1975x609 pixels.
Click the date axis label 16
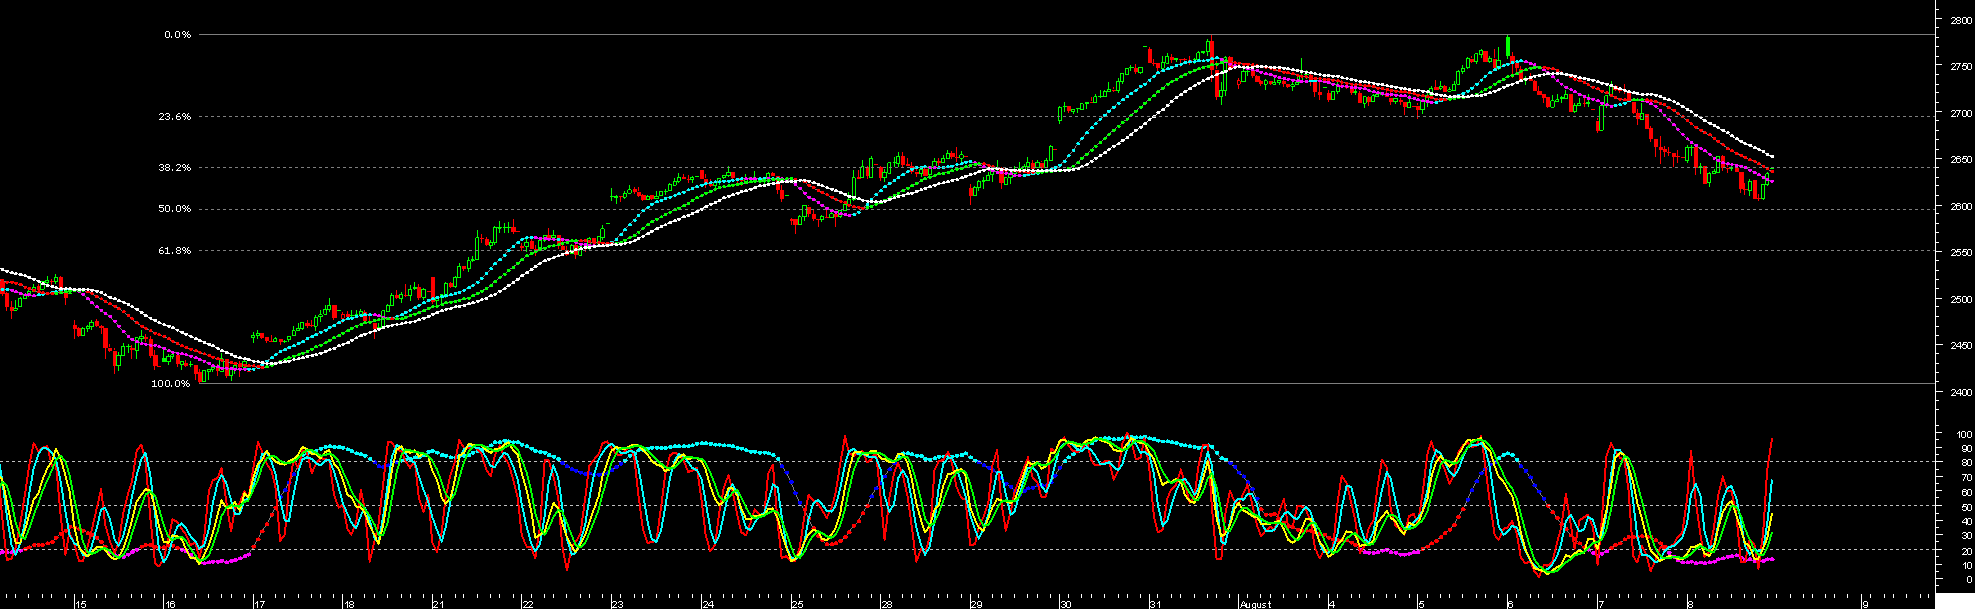[x=170, y=604]
